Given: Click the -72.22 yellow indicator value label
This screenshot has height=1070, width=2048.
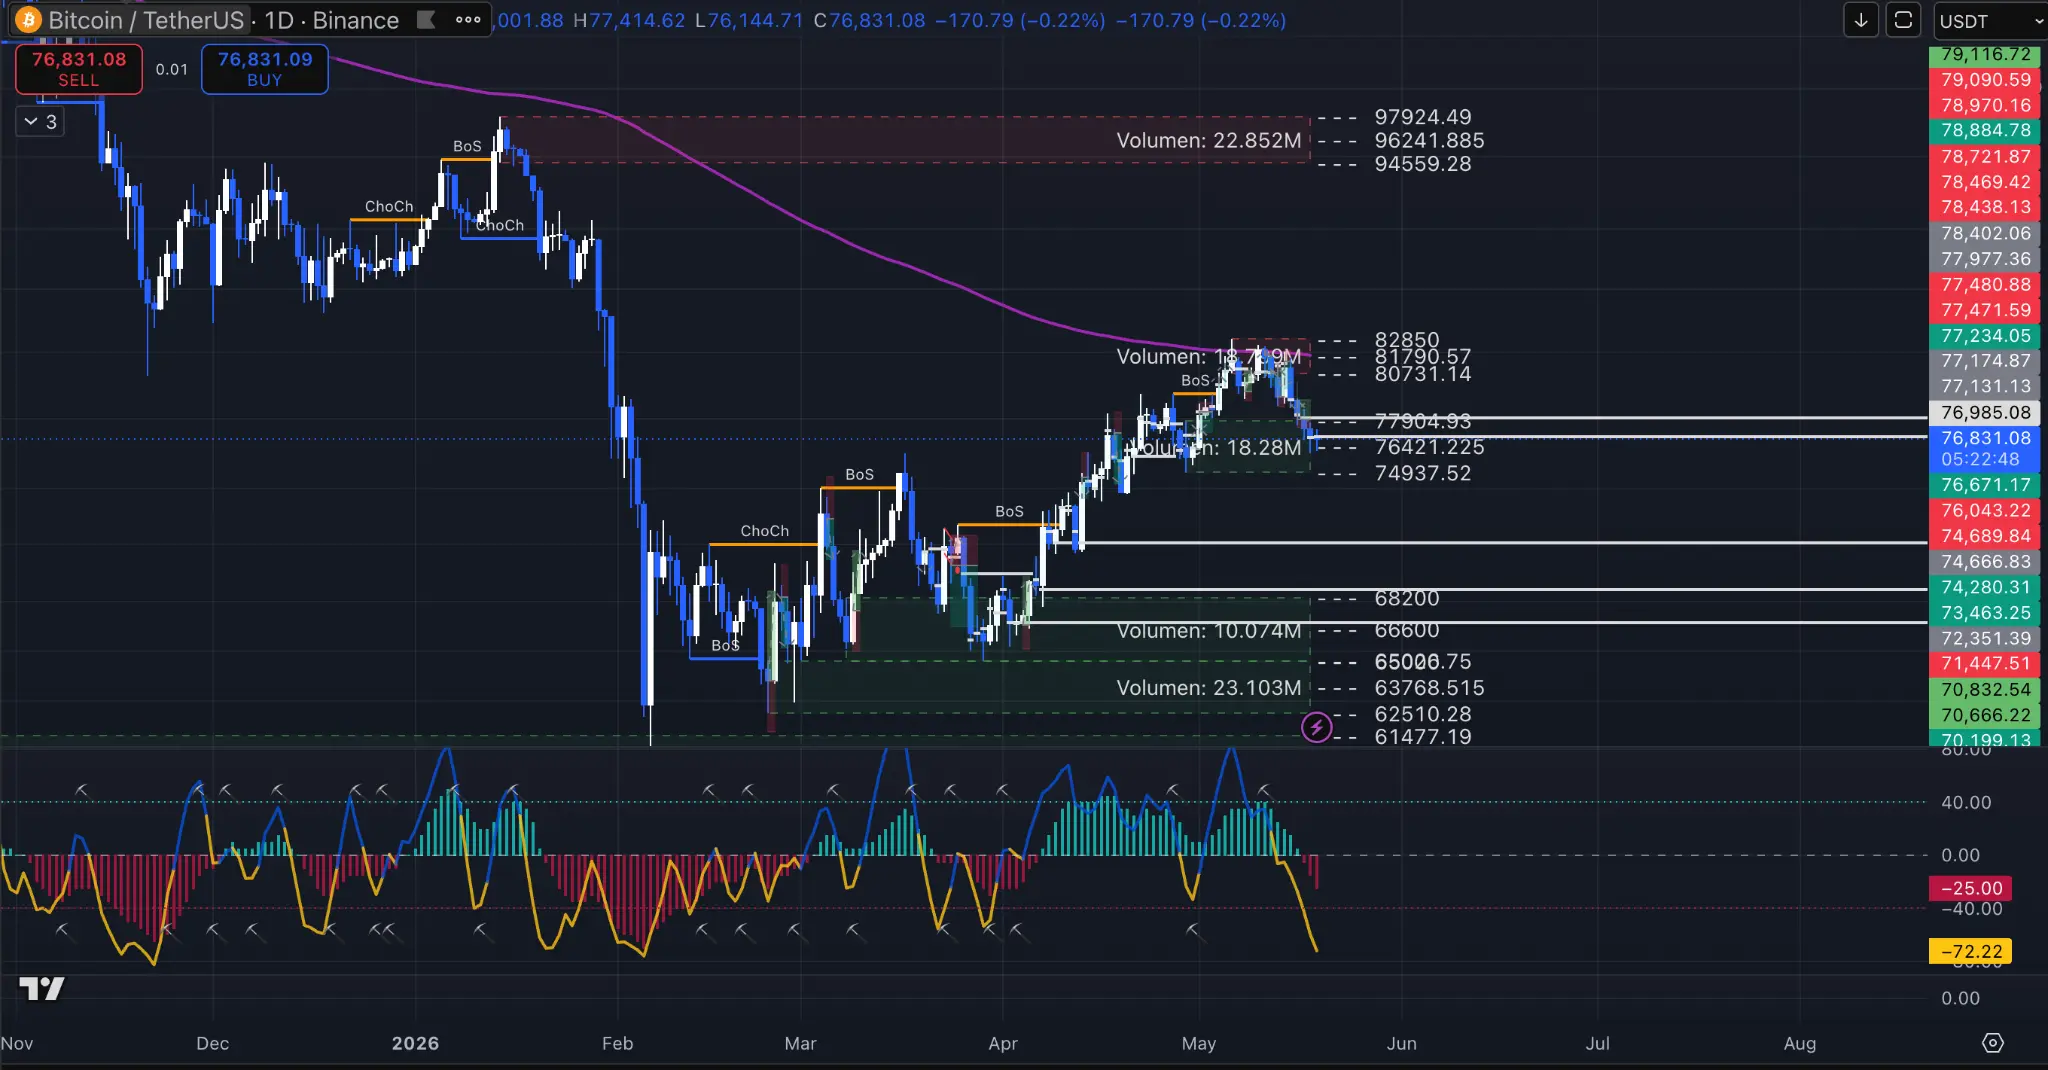Looking at the screenshot, I should click(1971, 951).
